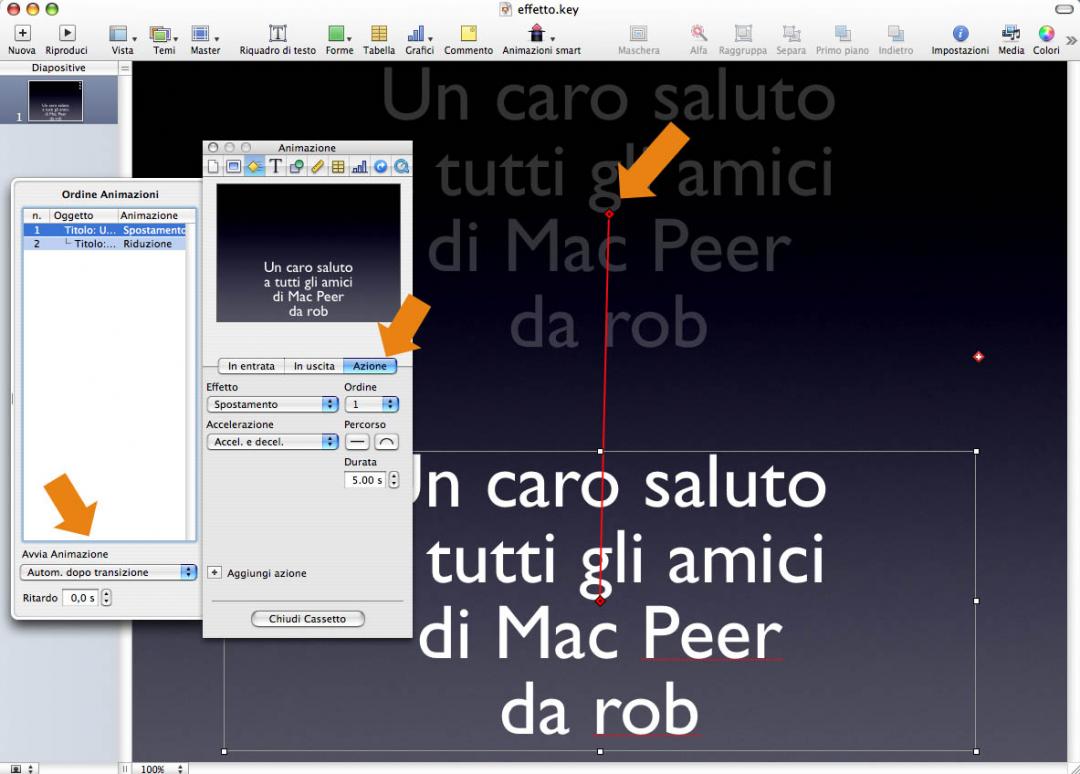This screenshot has height=774, width=1080.
Task: Open the Effetto Spostamento dropdown
Action: pyautogui.click(x=272, y=404)
